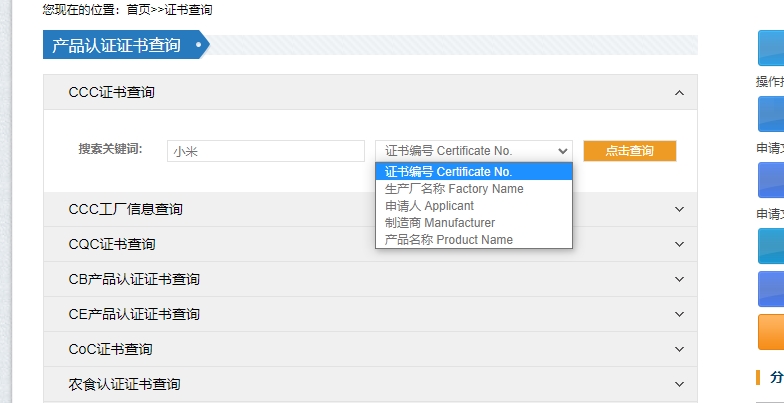Click the CB产品认证证书查询 chevron icon
Image resolution: width=784 pixels, height=403 pixels.
pos(679,280)
